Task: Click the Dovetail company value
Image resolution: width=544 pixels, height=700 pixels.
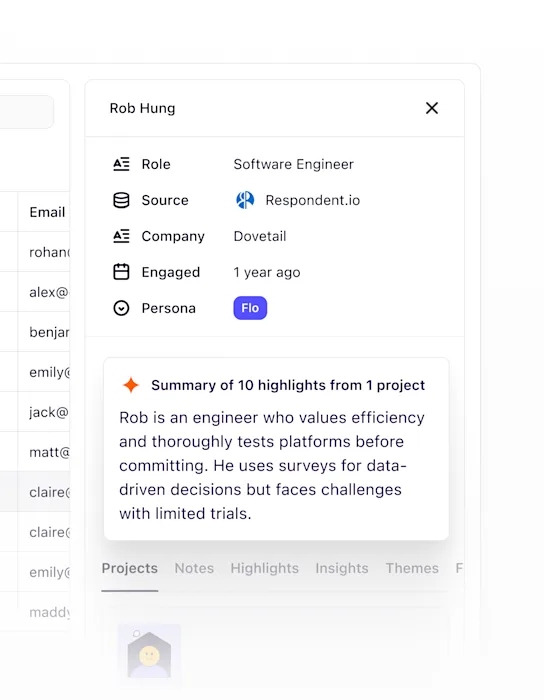Action: point(260,236)
